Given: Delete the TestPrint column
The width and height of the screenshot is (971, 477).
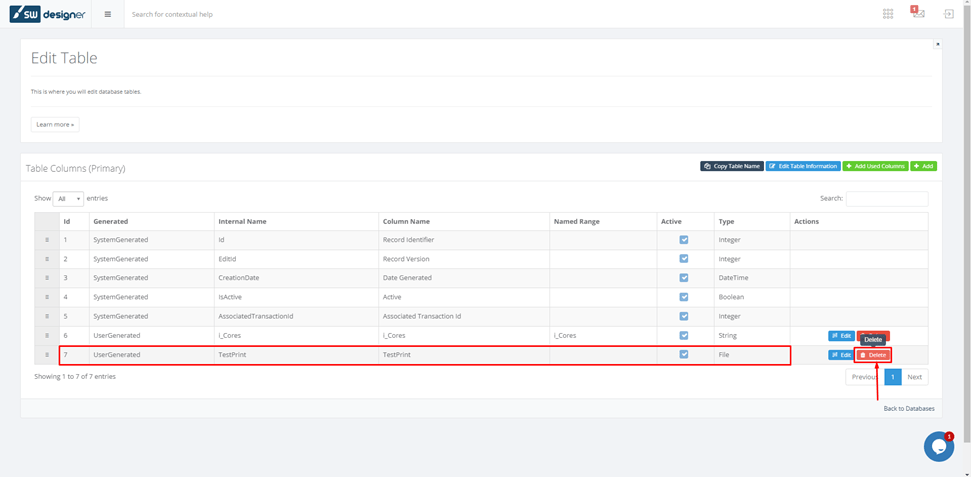Looking at the screenshot, I should (873, 355).
